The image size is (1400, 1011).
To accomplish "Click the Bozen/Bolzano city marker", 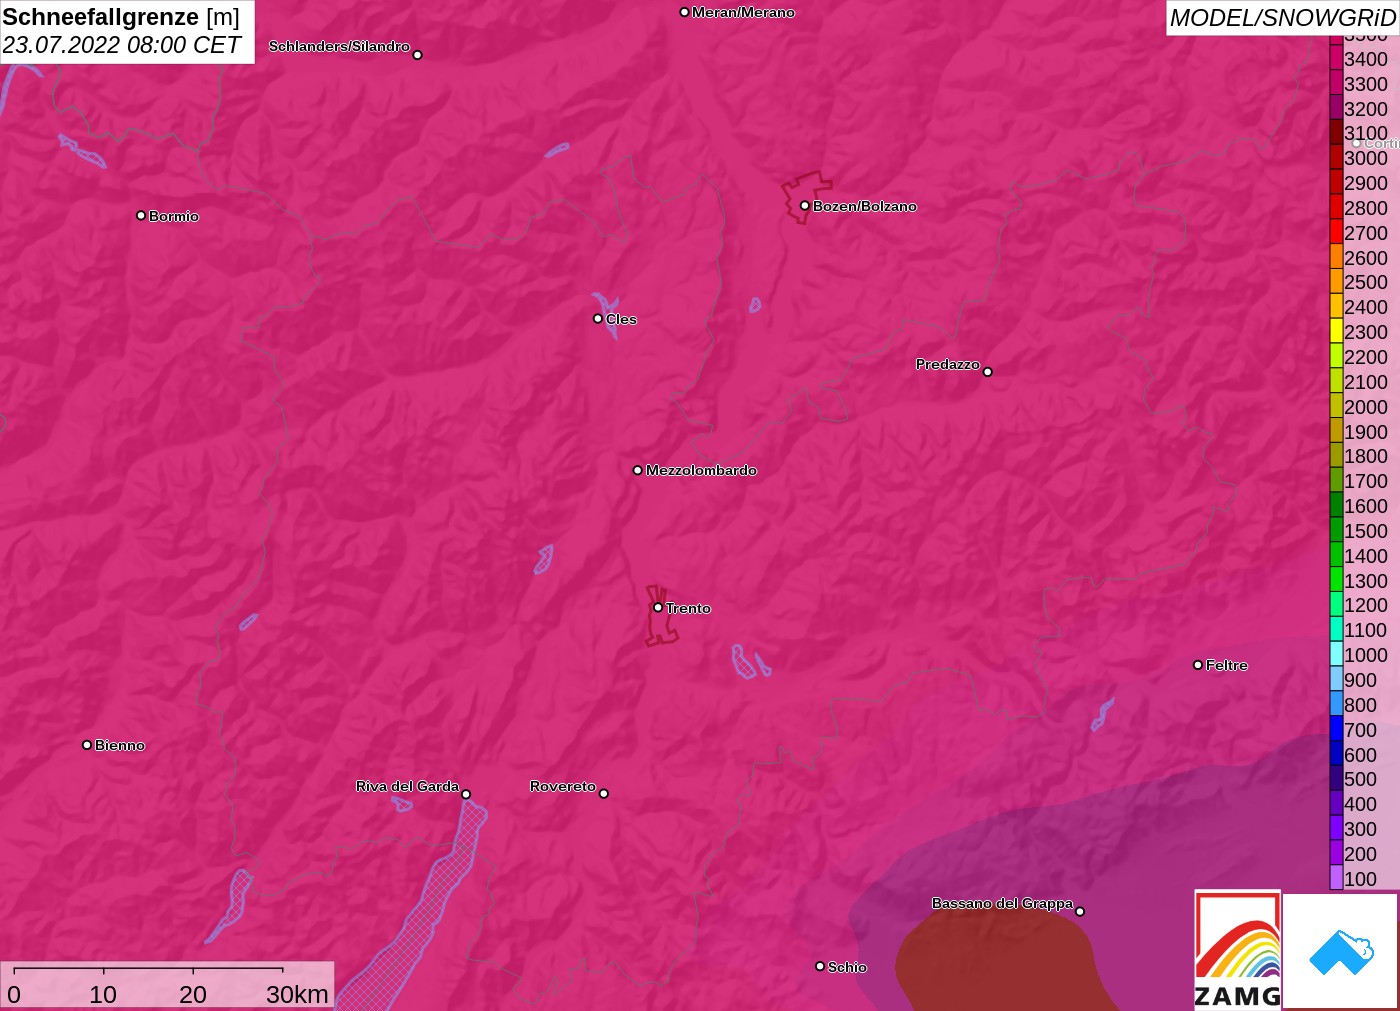I will pos(804,206).
